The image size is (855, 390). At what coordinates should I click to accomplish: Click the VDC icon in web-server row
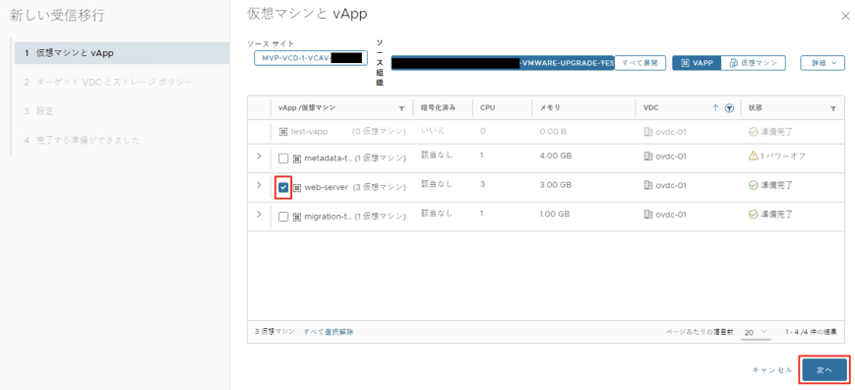click(x=648, y=185)
